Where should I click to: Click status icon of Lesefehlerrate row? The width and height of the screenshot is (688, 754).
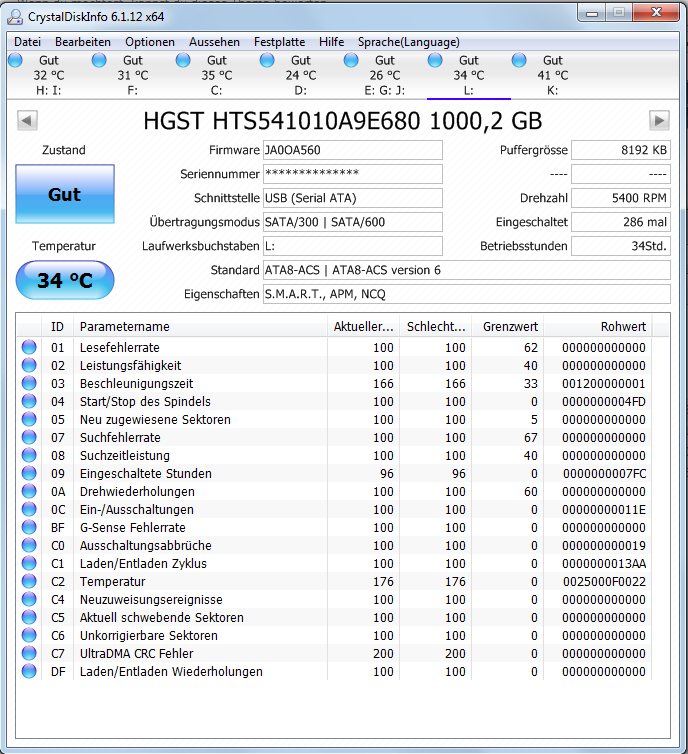[29, 347]
